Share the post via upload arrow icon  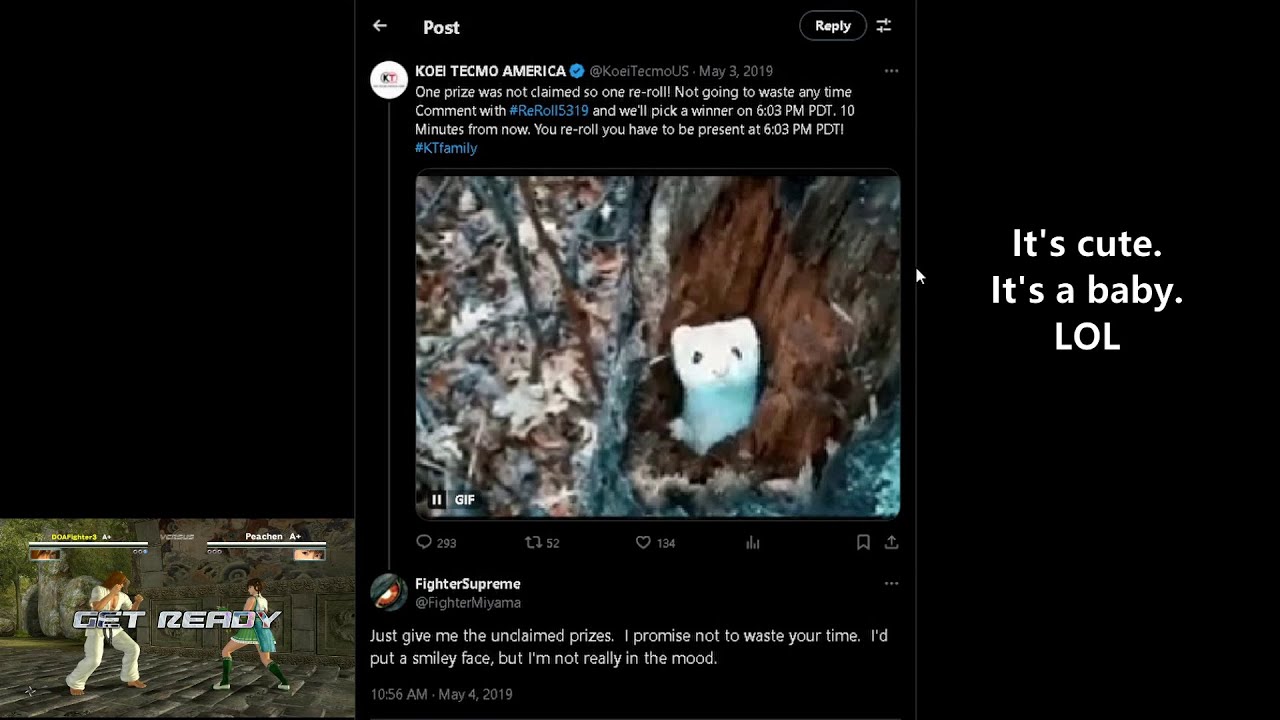click(x=891, y=542)
